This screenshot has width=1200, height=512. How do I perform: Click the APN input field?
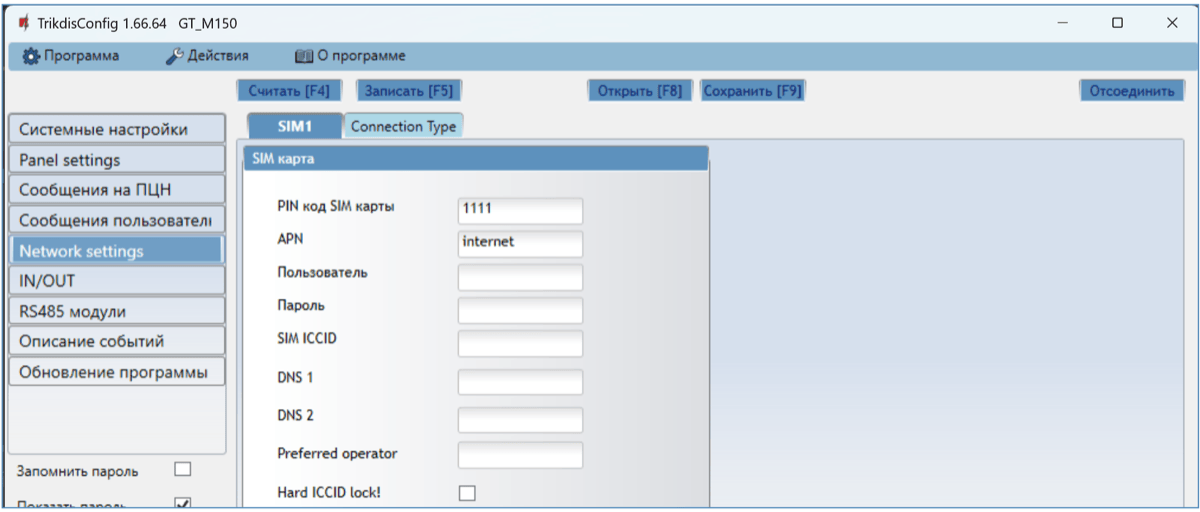tap(520, 242)
